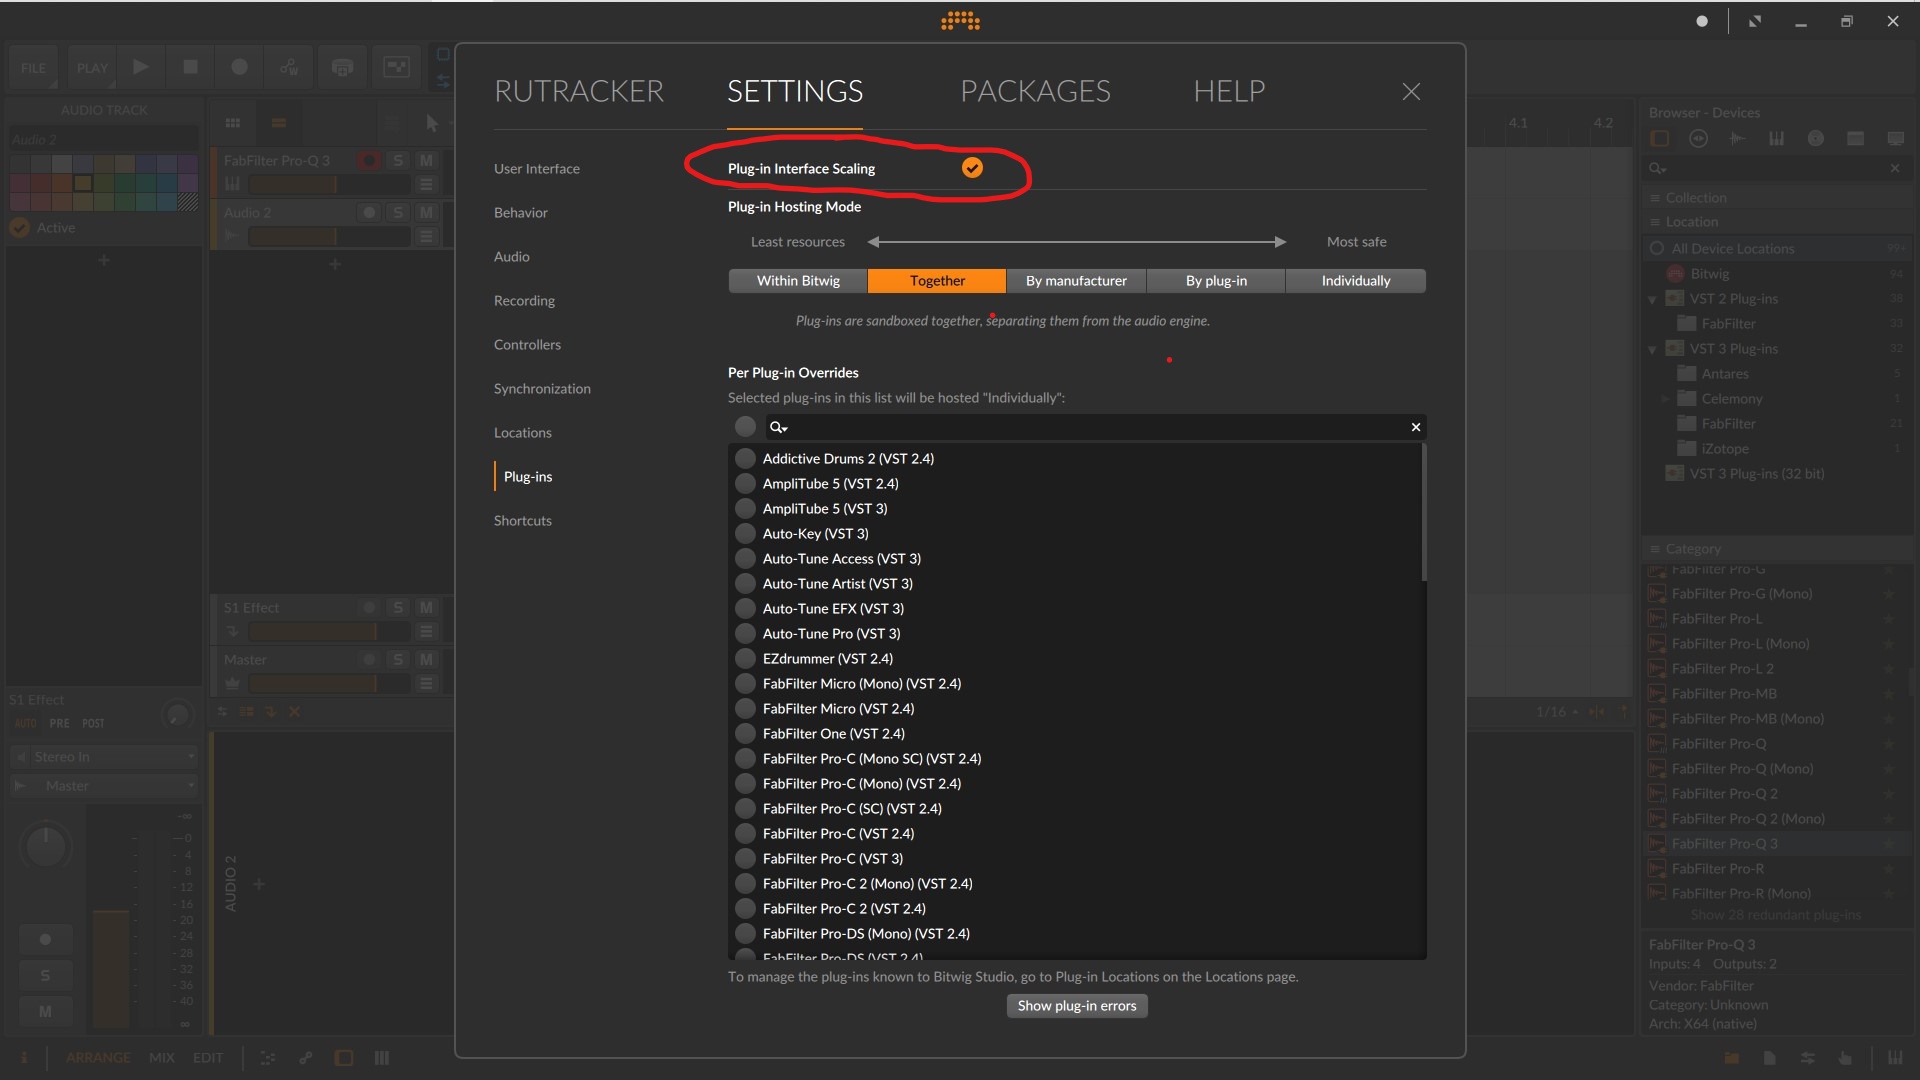
Task: Click the record button in transport bar
Action: tap(239, 67)
